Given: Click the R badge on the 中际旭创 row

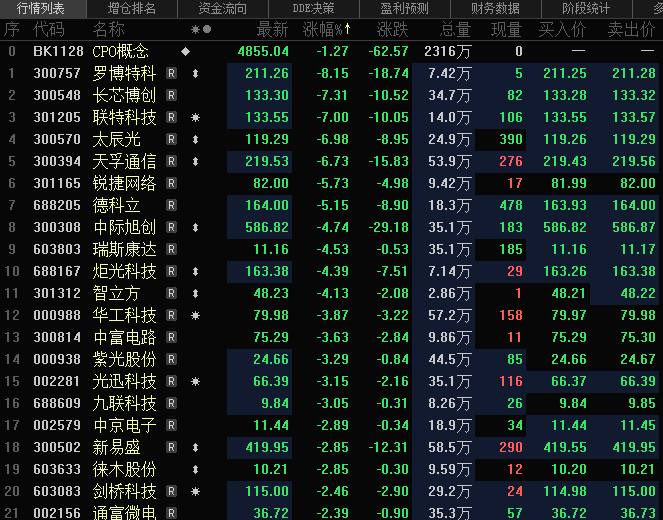Looking at the screenshot, I should [x=171, y=227].
